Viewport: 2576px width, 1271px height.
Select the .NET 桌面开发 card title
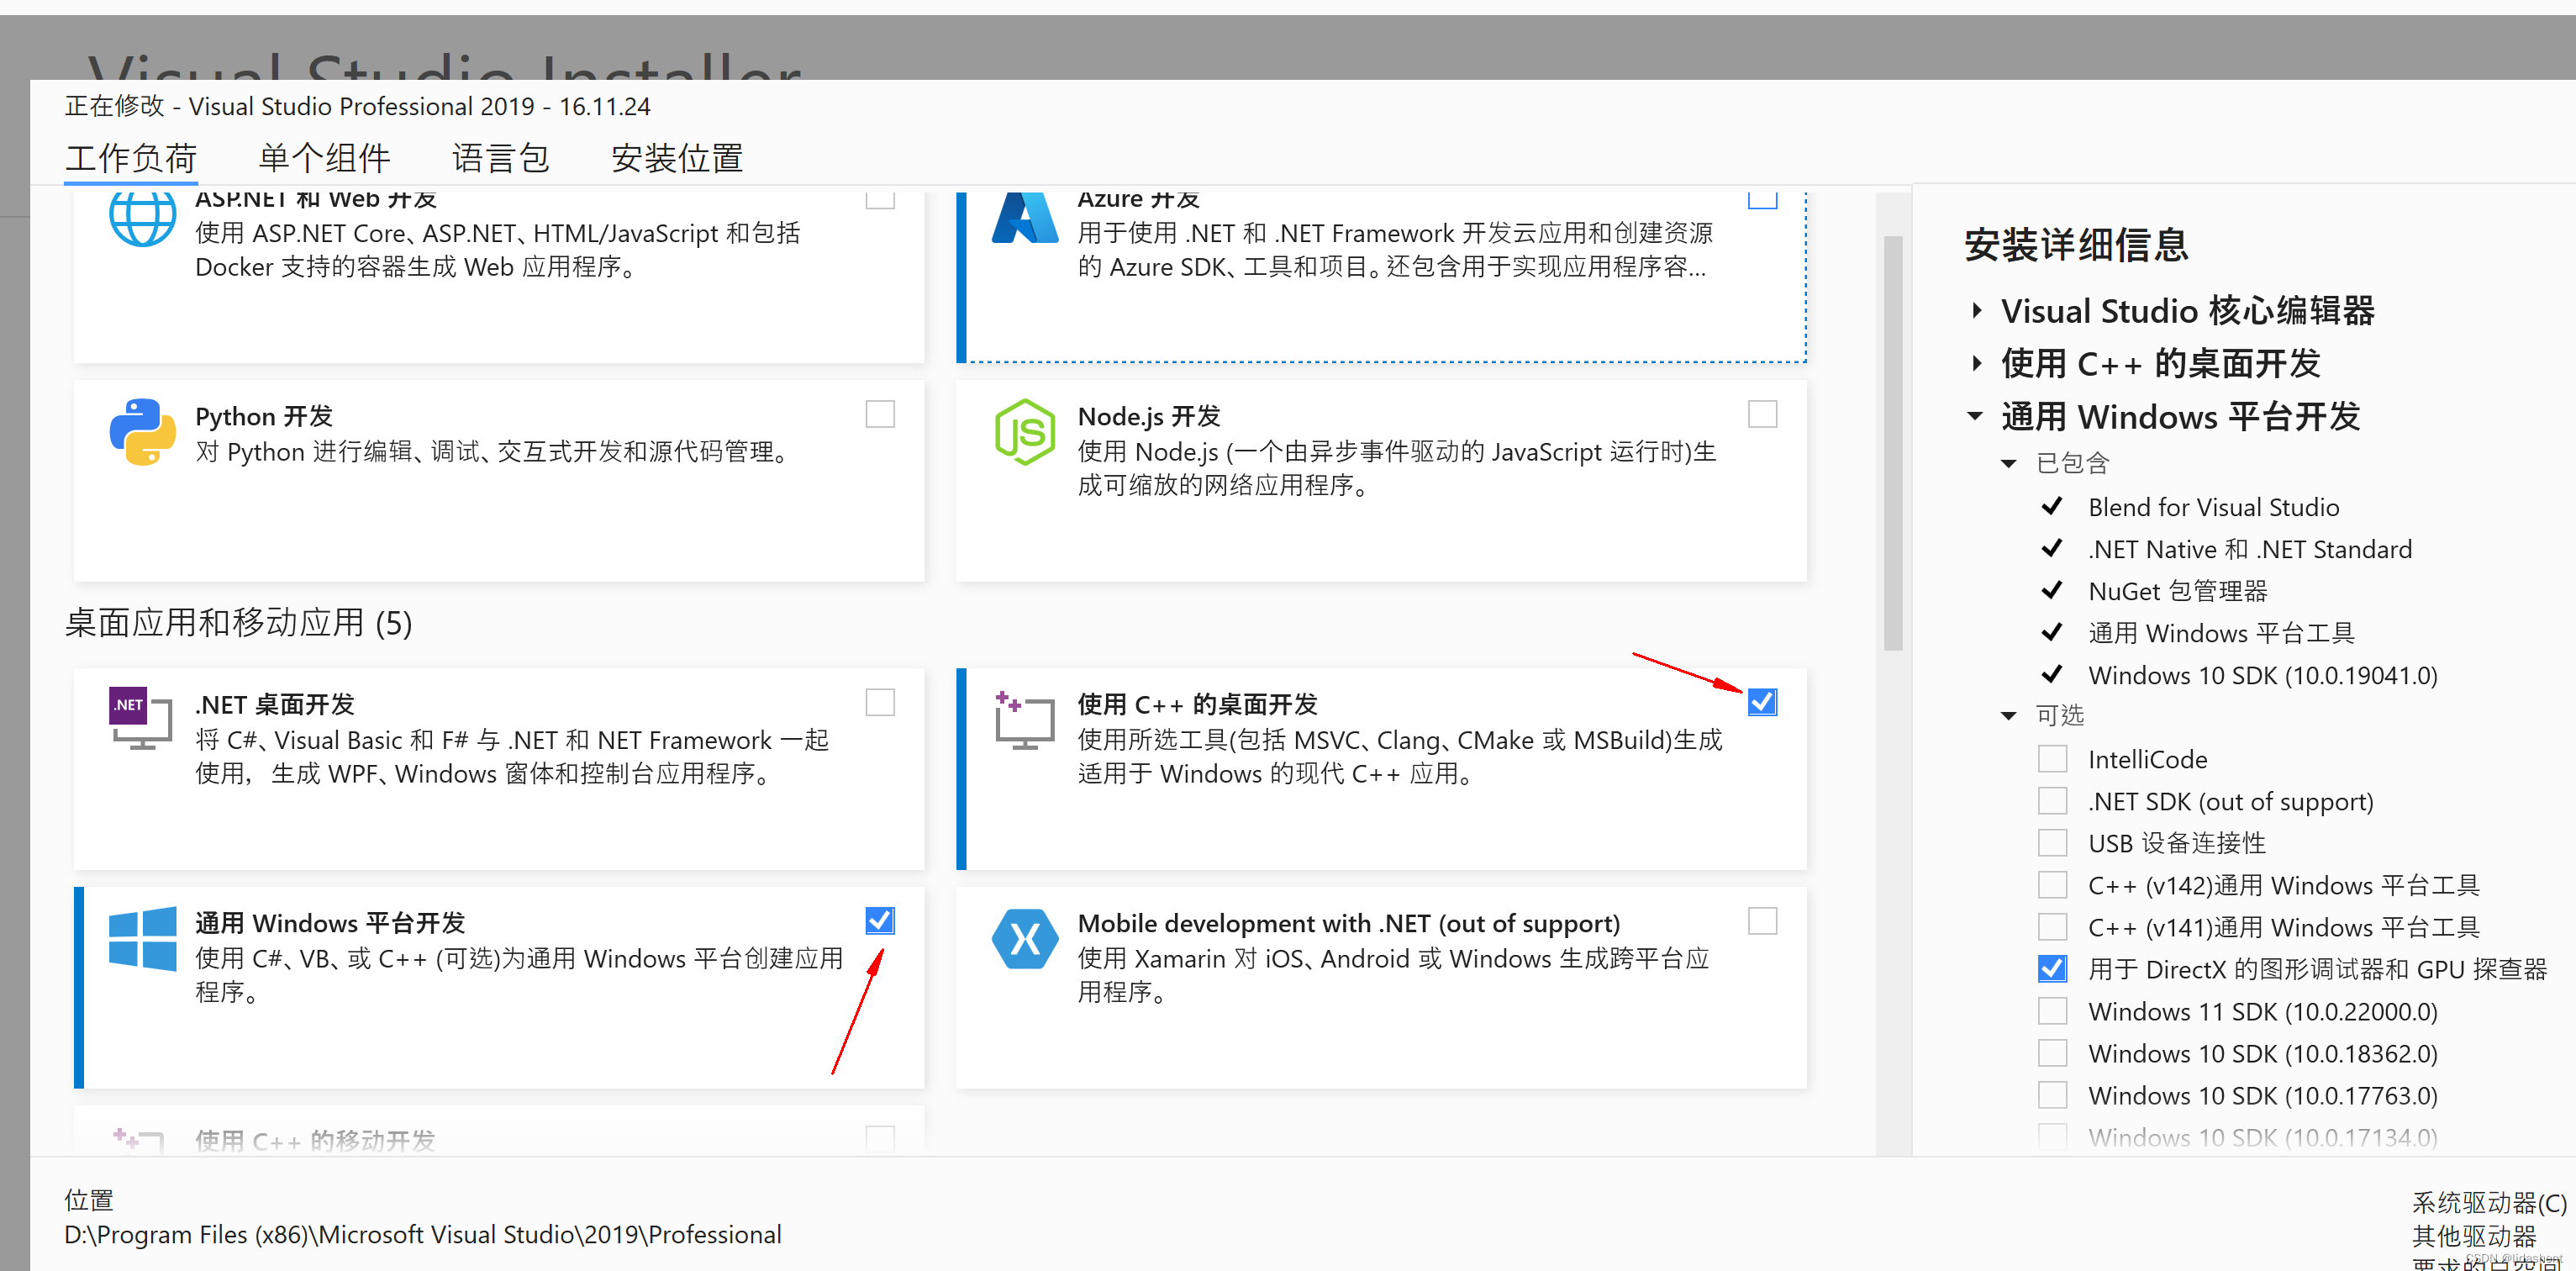tap(275, 704)
